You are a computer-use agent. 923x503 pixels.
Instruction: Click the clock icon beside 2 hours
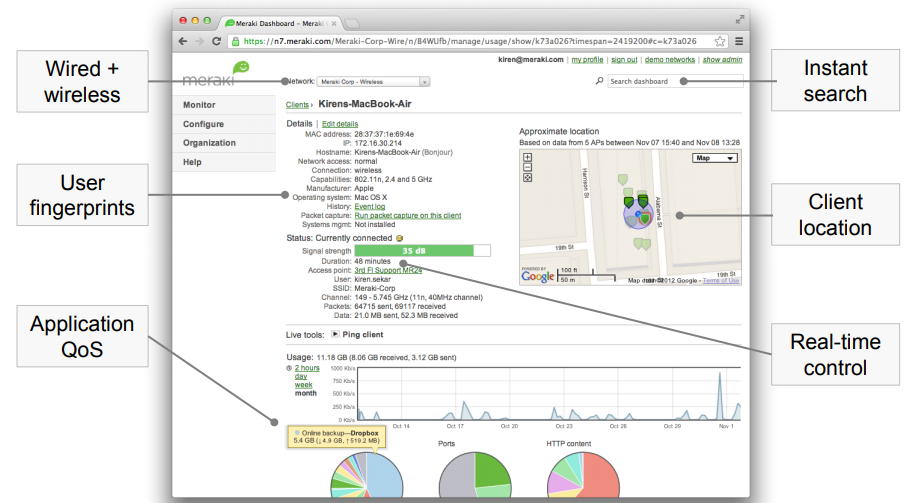(x=289, y=368)
